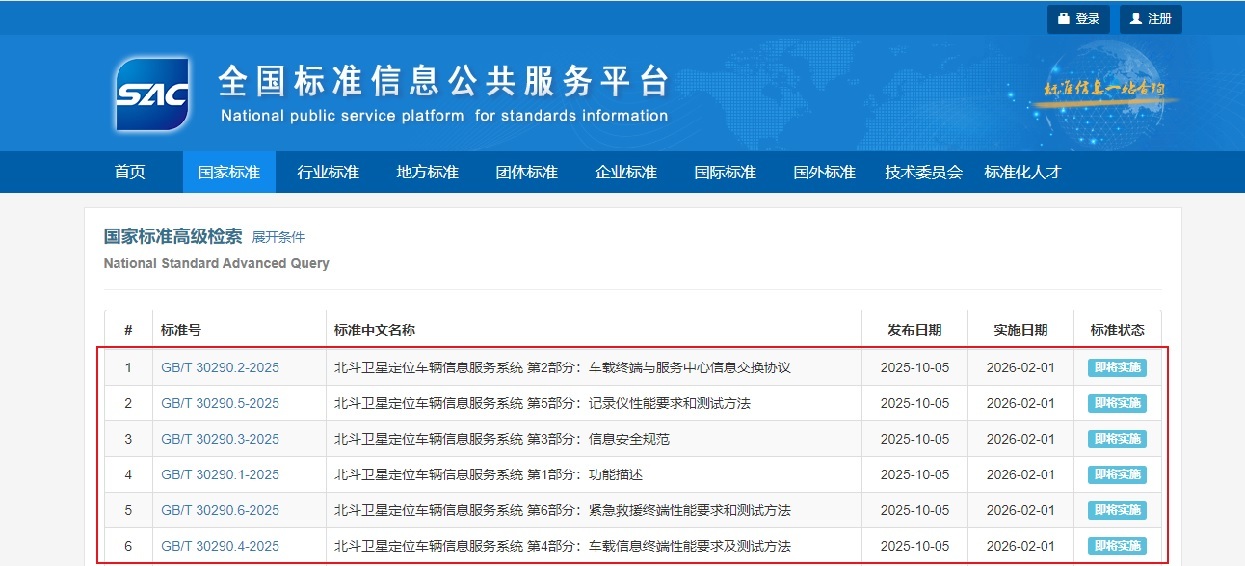Switch to 团体标准 section
Viewport: 1245px width, 566px height.
(x=527, y=172)
